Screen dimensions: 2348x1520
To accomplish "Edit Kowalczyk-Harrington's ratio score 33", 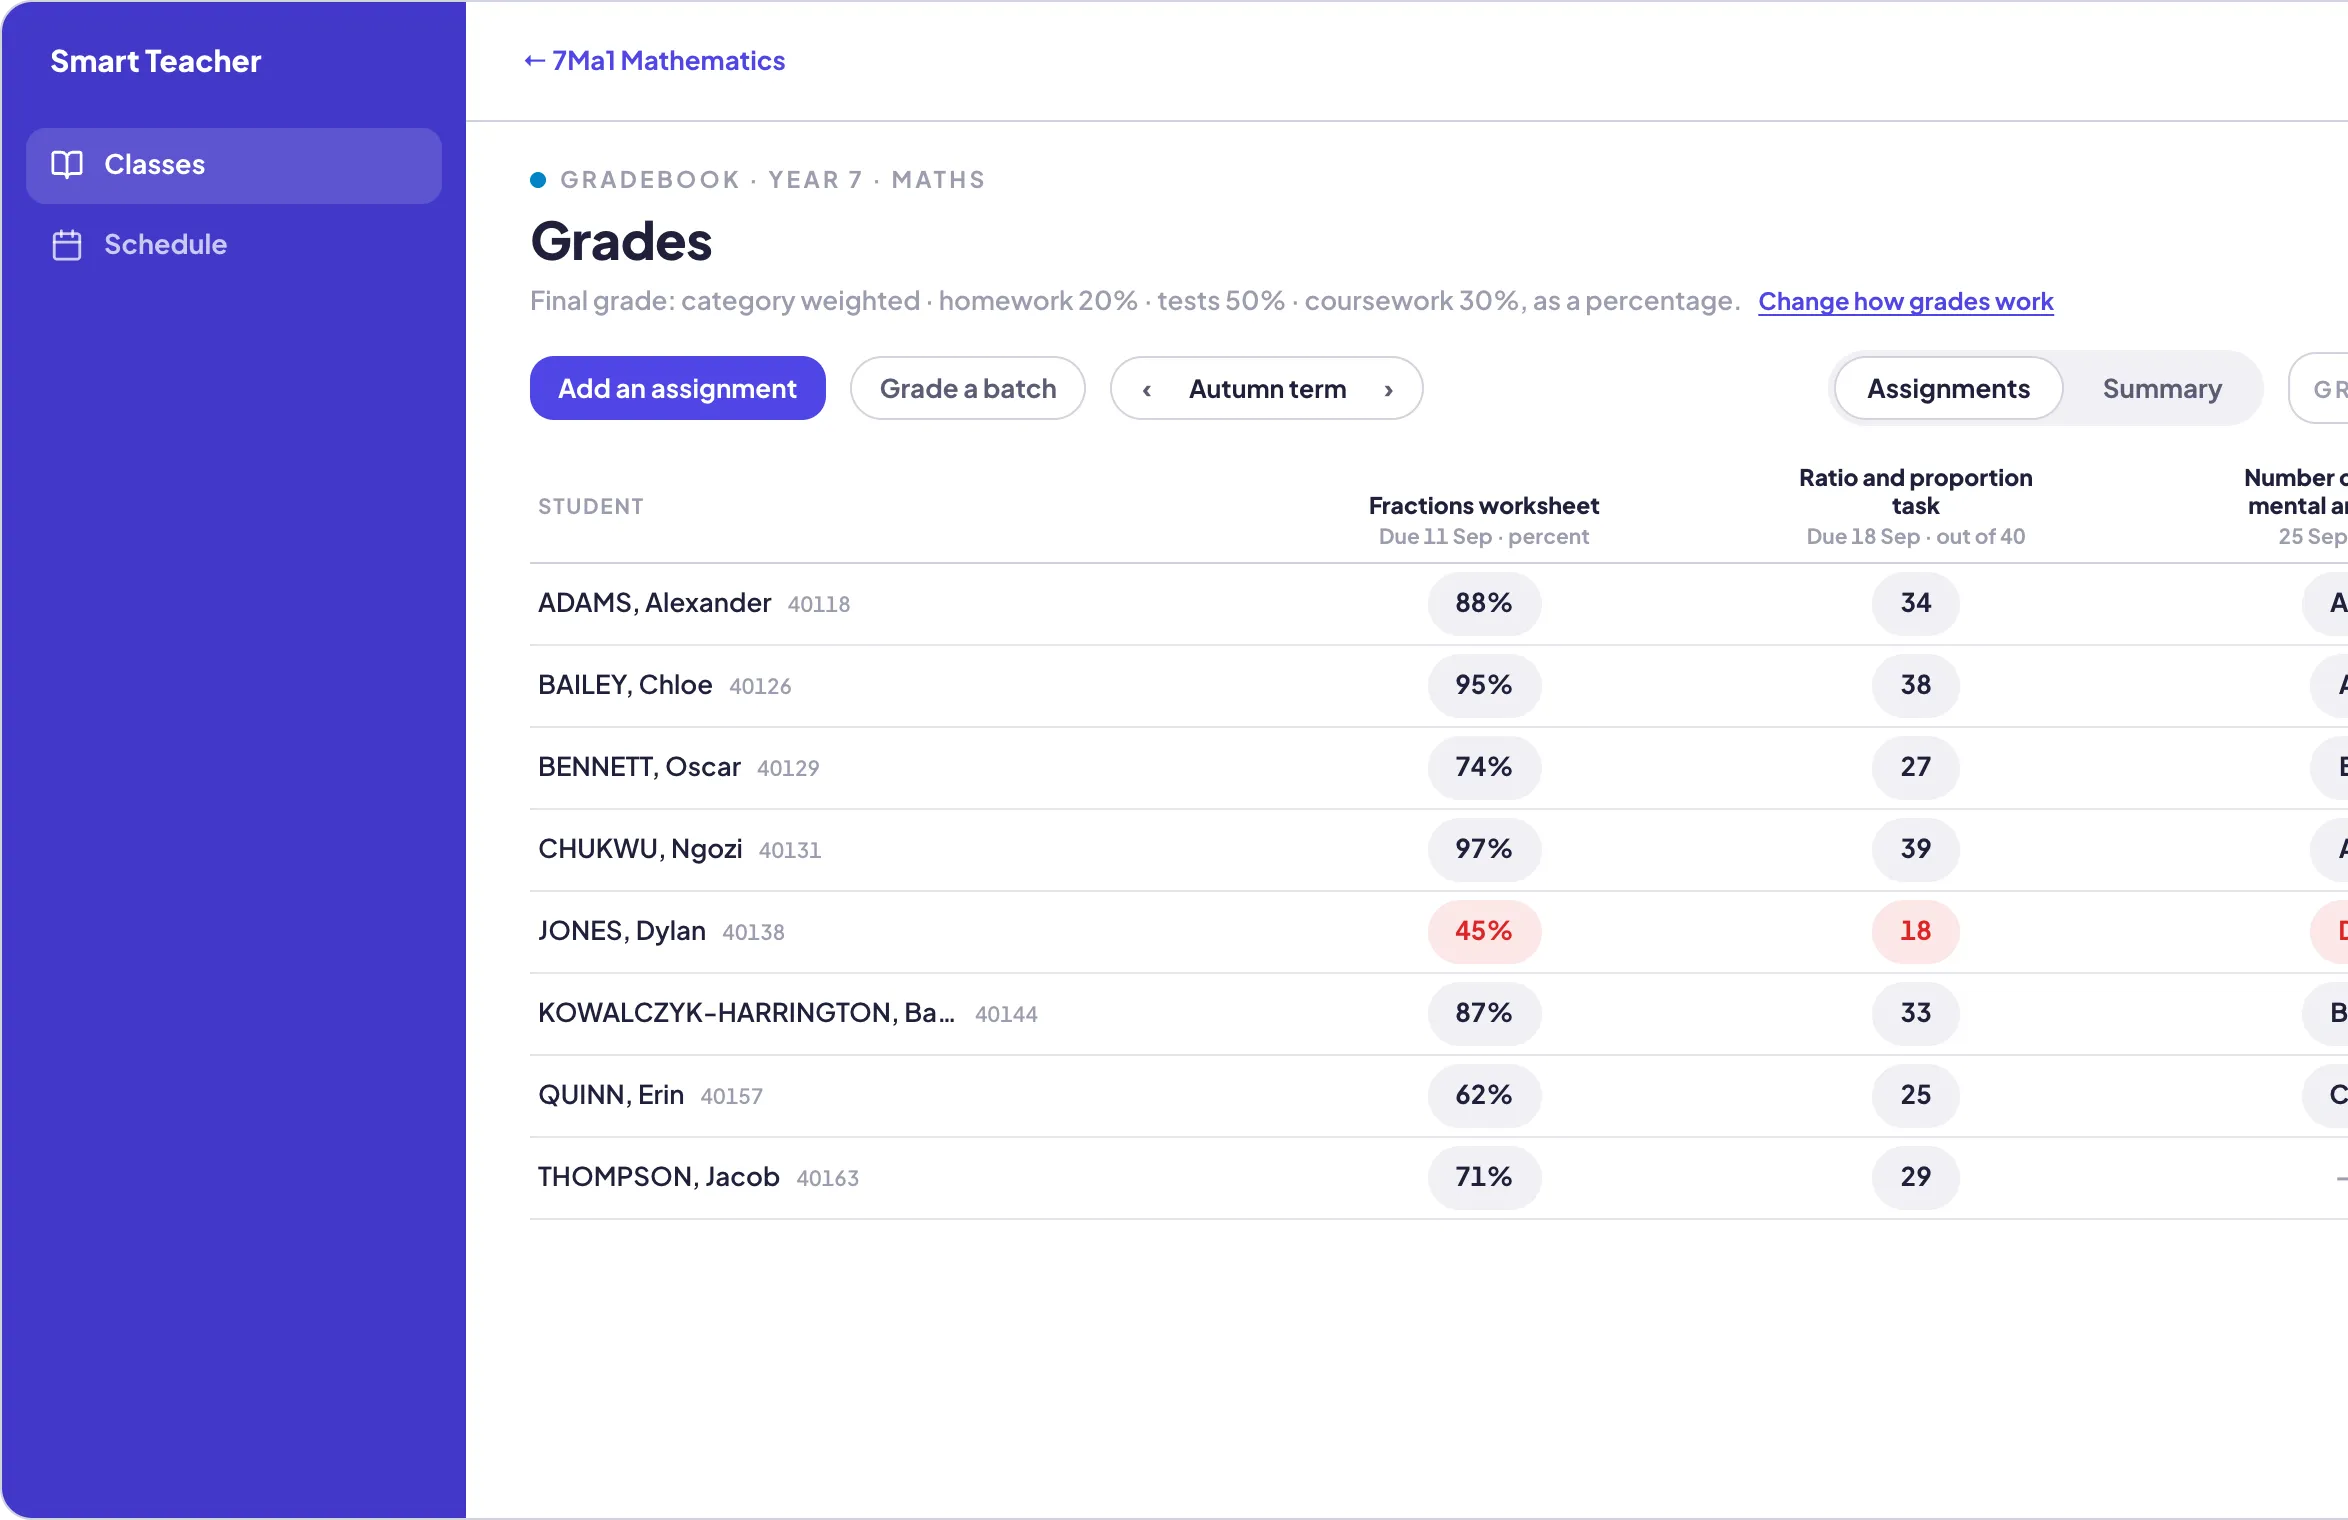I will (x=1916, y=1013).
